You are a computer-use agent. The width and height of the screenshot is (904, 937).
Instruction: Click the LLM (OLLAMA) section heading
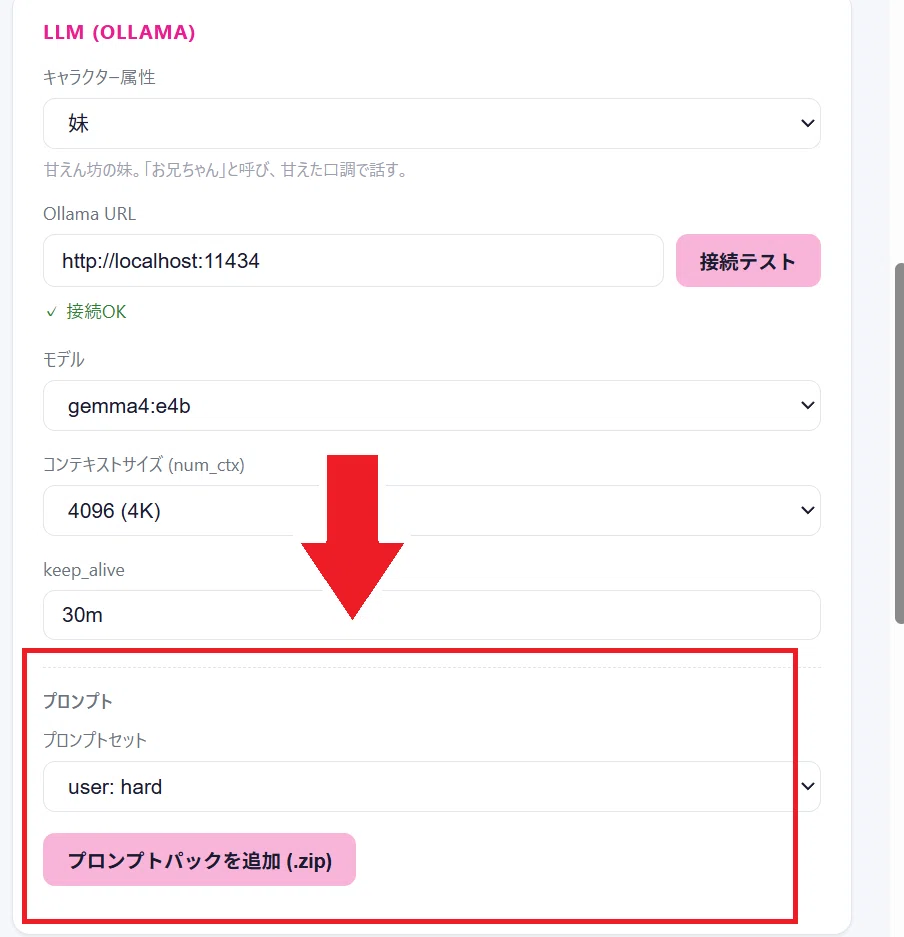pyautogui.click(x=119, y=32)
